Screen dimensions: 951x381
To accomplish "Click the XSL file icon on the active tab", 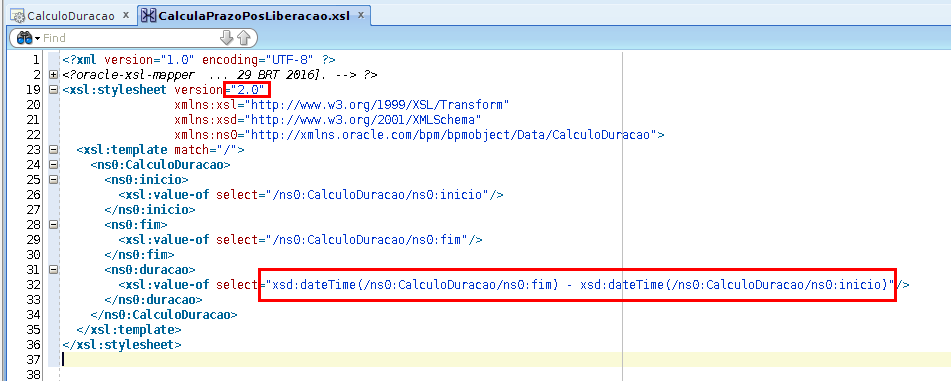I will click(149, 16).
